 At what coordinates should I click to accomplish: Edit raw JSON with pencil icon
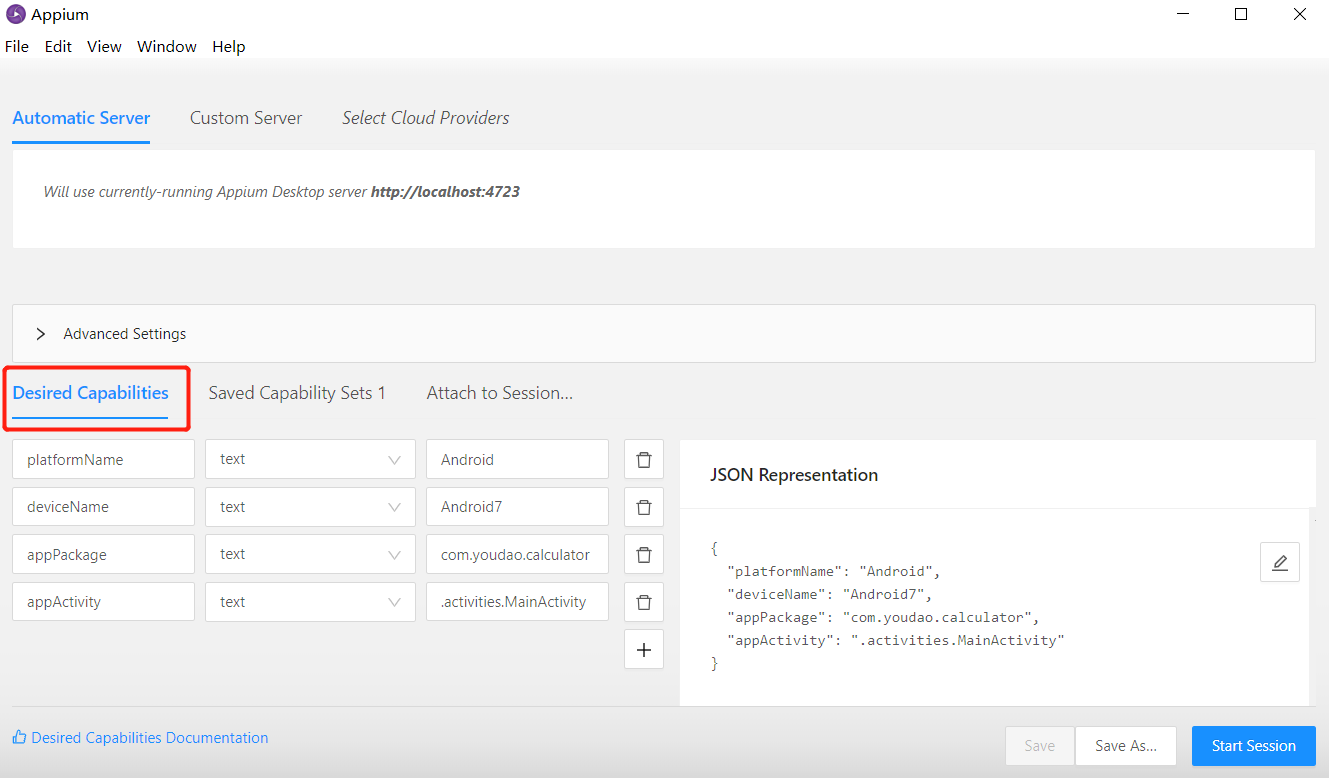[x=1279, y=563]
